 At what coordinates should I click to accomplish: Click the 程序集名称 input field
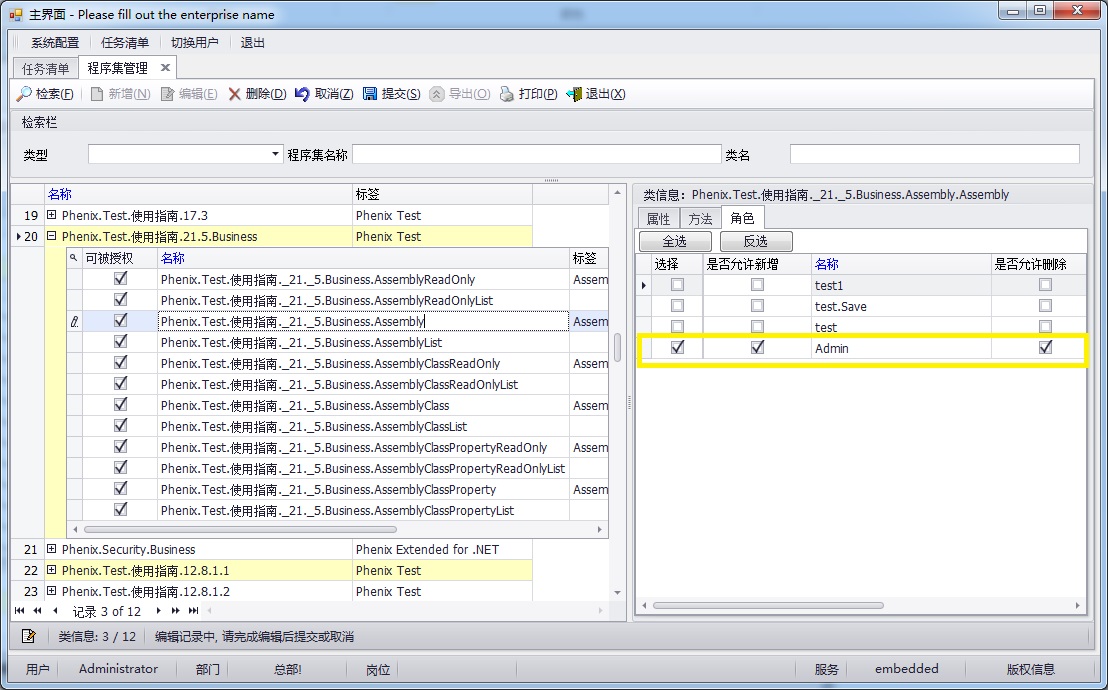pos(536,154)
